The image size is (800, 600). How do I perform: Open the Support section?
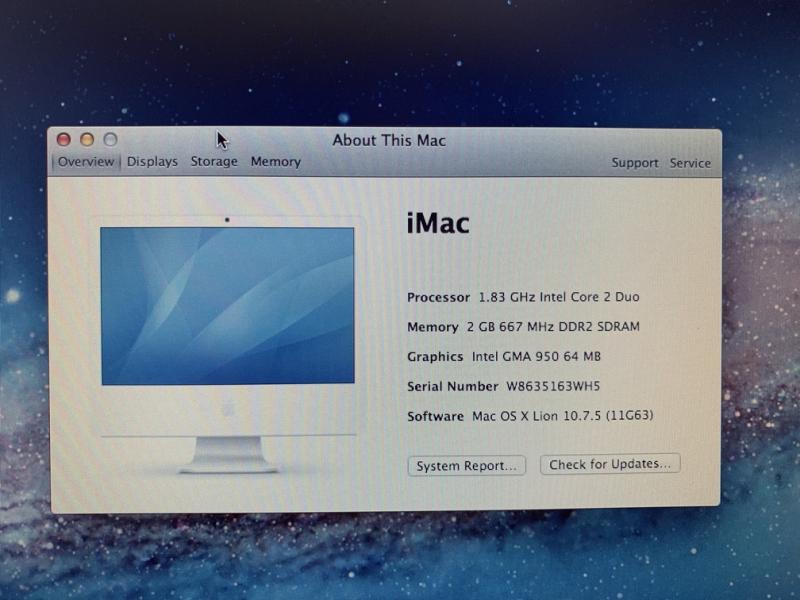pyautogui.click(x=635, y=163)
